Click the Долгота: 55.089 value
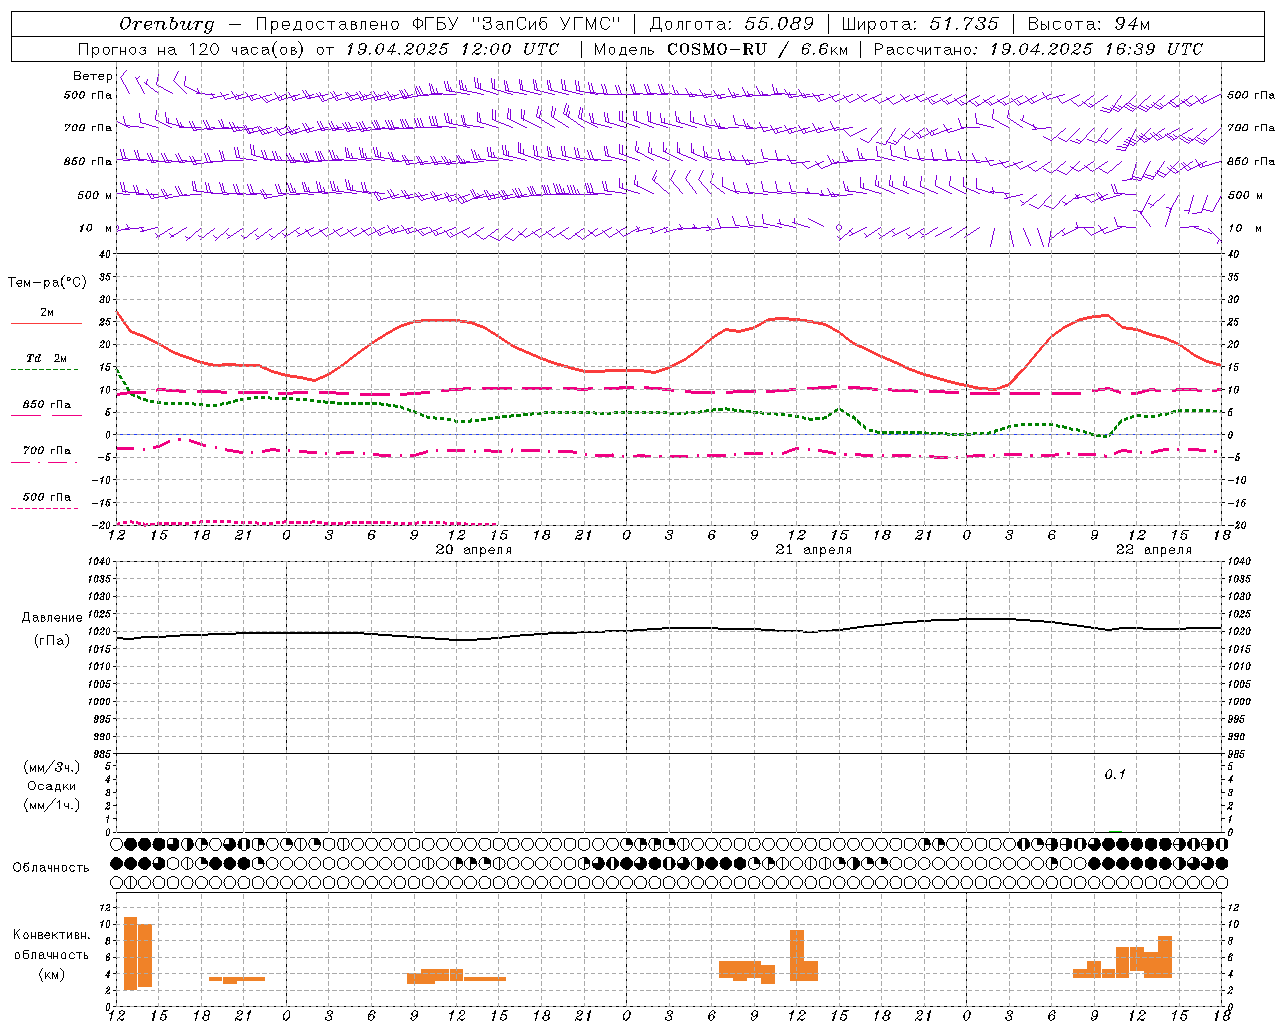 click(x=731, y=24)
